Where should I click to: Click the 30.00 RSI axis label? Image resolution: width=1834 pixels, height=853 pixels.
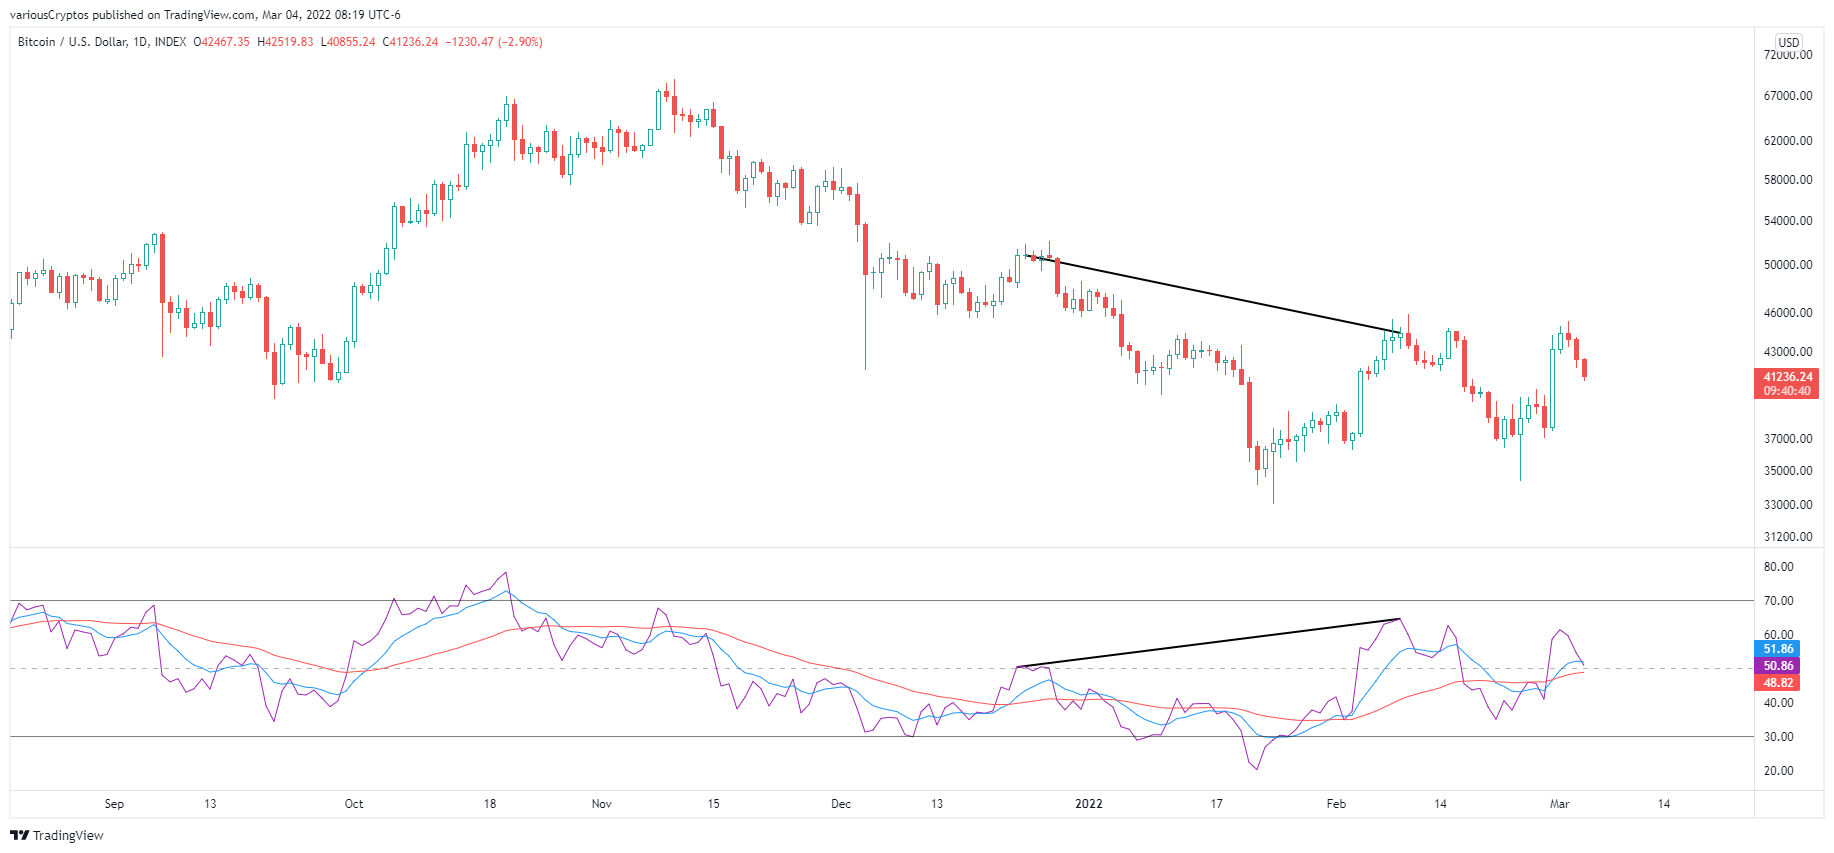coord(1778,737)
